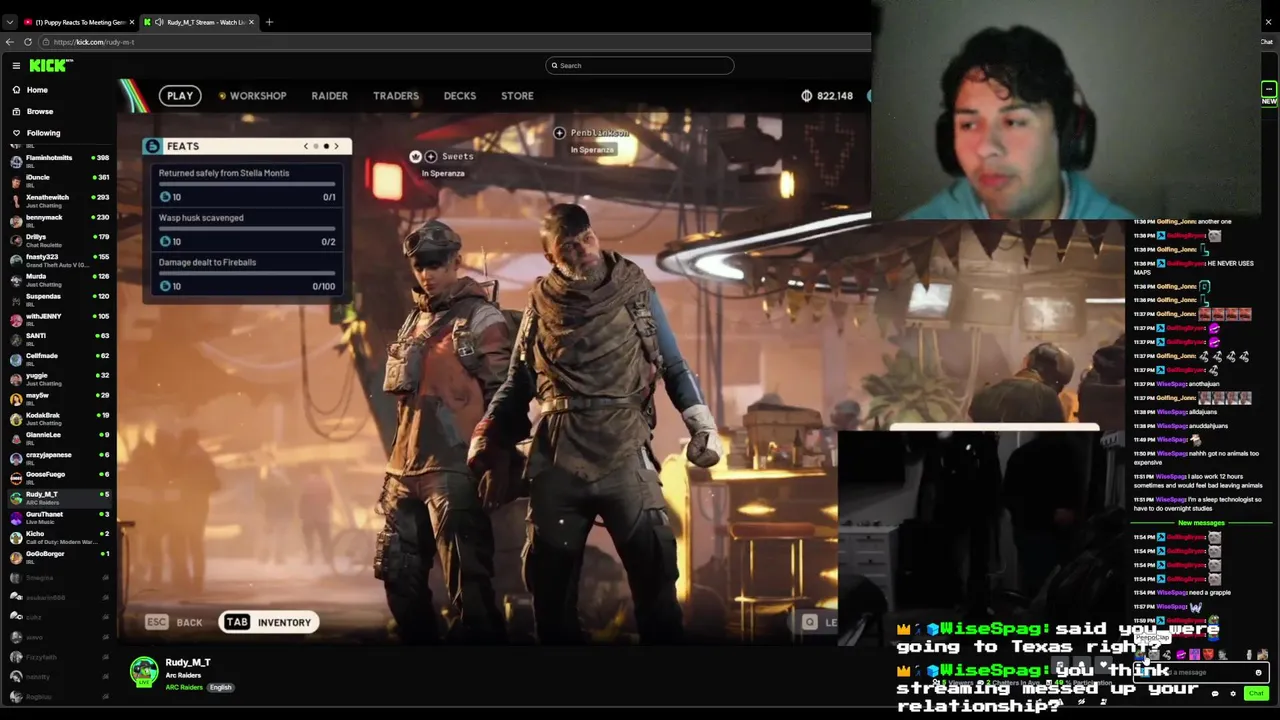Open fnasty323 channel in sidebar

[x=59, y=259]
